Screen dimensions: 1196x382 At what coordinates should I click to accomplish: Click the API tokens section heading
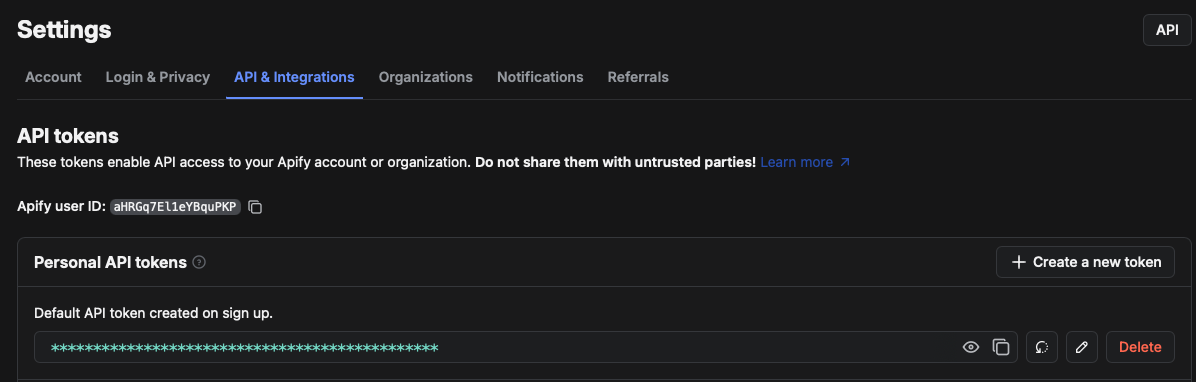pyautogui.click(x=68, y=136)
